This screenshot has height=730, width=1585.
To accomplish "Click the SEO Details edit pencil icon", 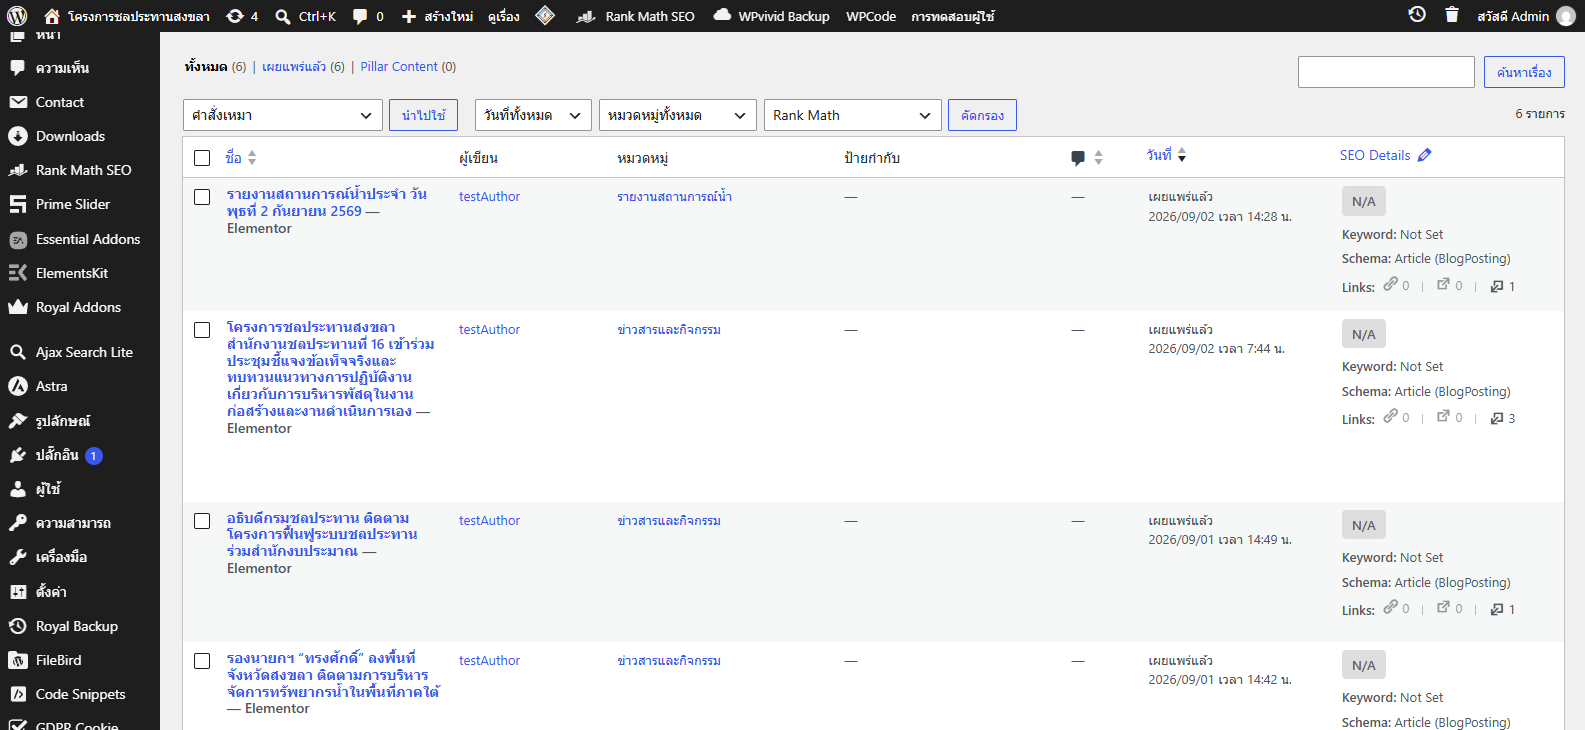I will [1425, 155].
